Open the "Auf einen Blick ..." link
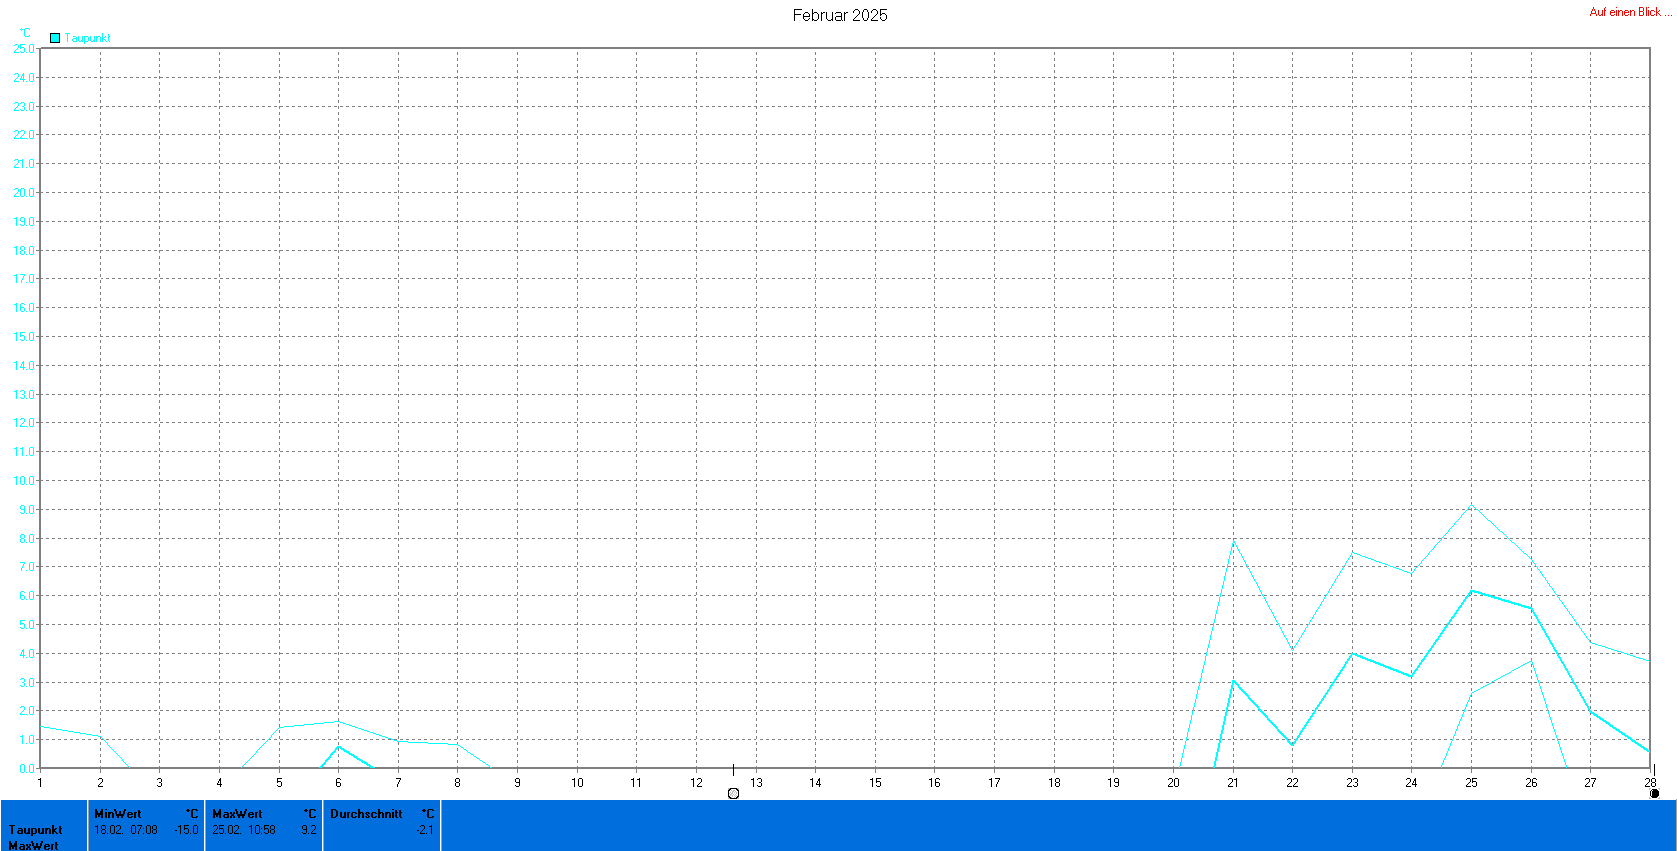Viewport: 1677px width, 851px height. [1630, 12]
